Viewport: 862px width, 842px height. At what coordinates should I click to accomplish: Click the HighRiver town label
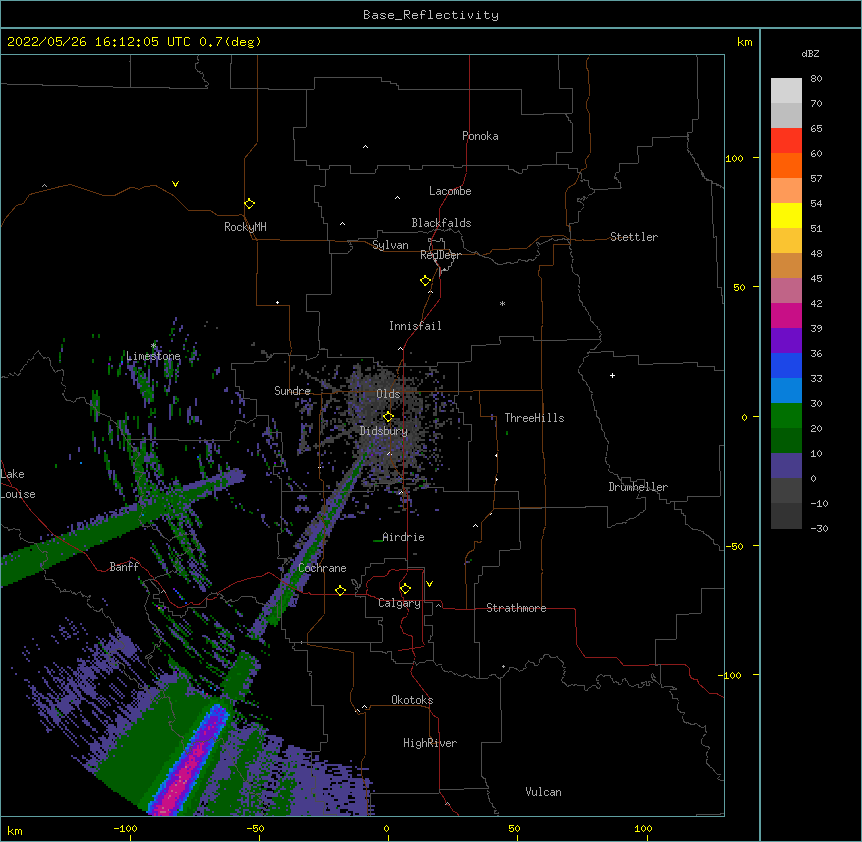[430, 743]
